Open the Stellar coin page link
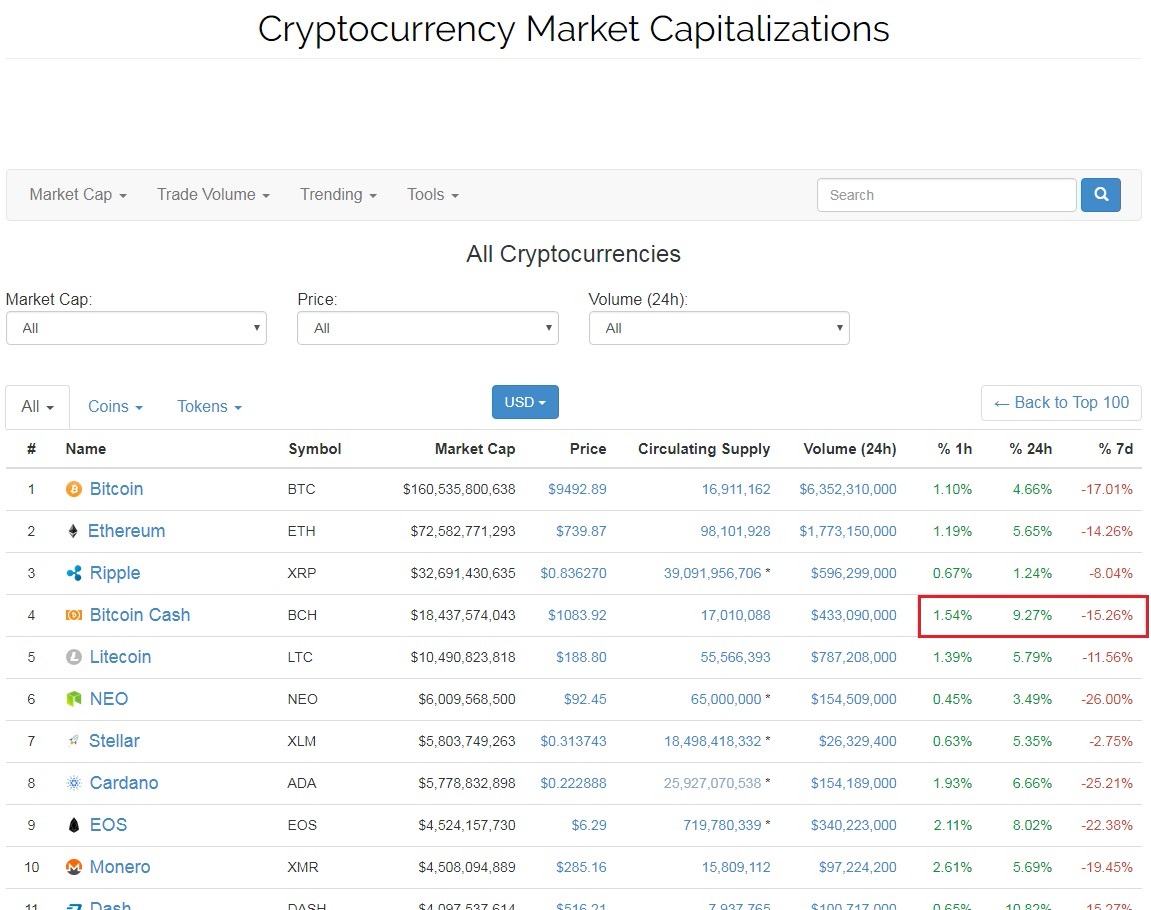 point(114,740)
